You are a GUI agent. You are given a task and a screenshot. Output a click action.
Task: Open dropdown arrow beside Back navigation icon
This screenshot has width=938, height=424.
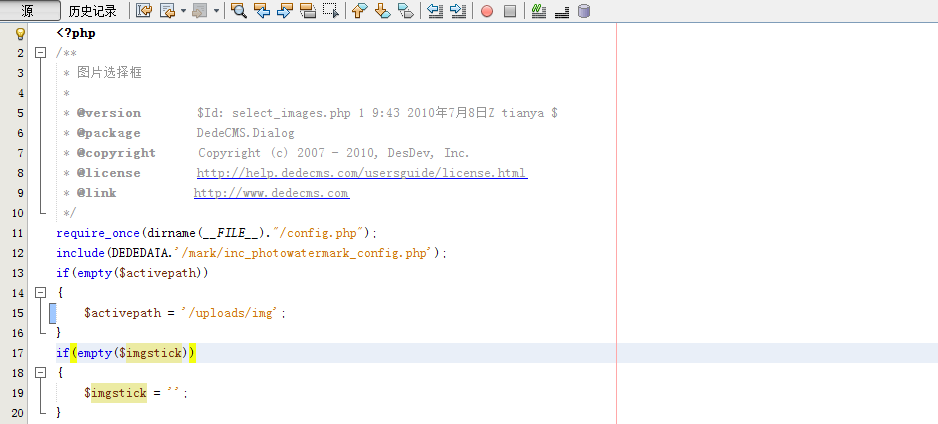[183, 12]
